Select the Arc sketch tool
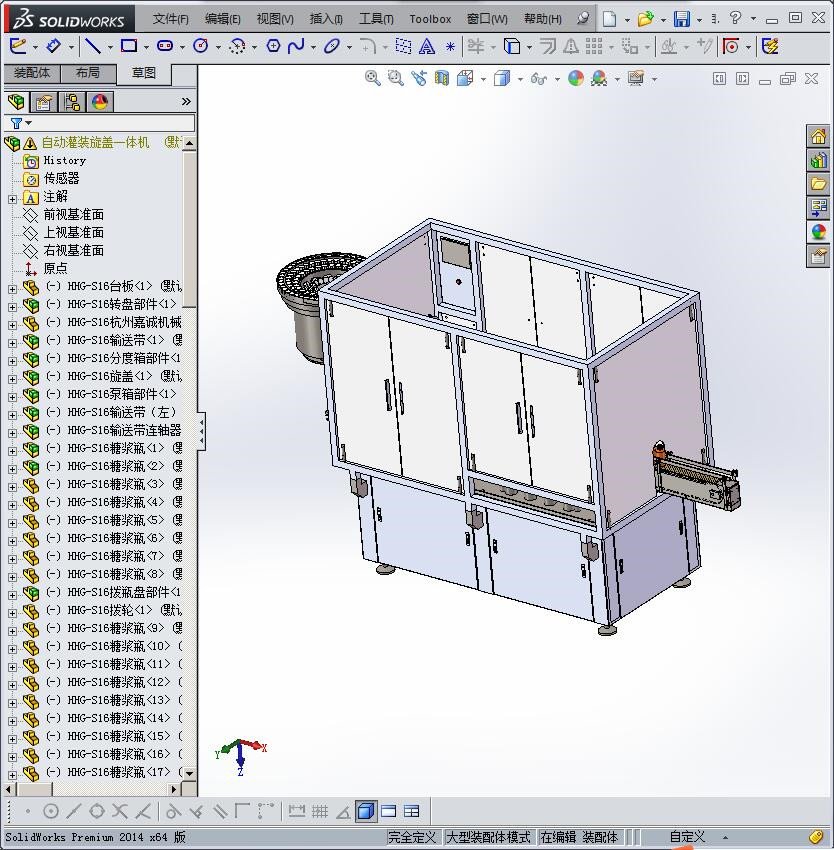Viewport: 834px width, 850px height. click(x=237, y=47)
